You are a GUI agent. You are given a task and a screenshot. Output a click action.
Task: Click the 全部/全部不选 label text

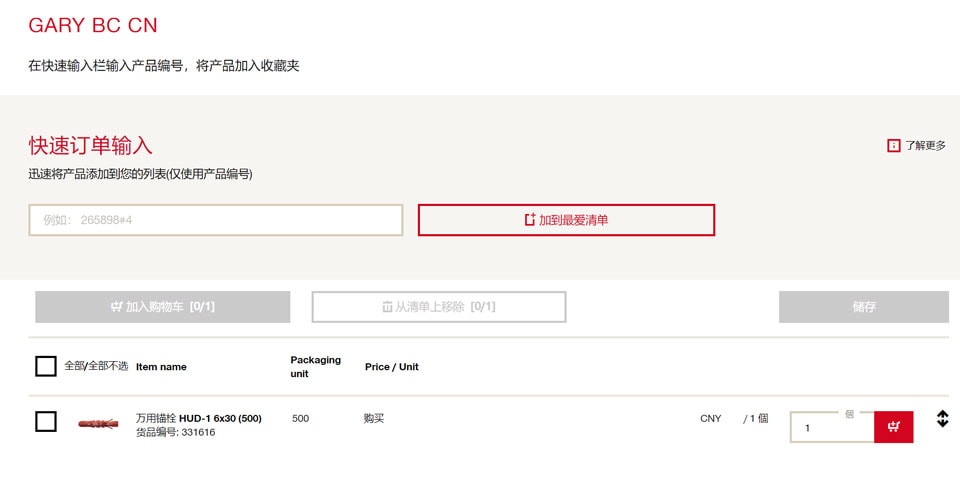click(x=96, y=366)
